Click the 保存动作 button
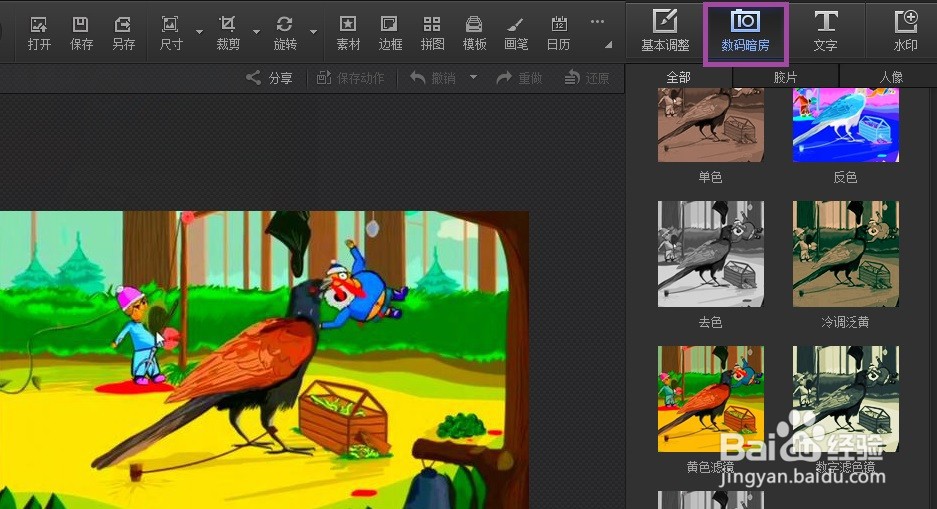 (350, 78)
